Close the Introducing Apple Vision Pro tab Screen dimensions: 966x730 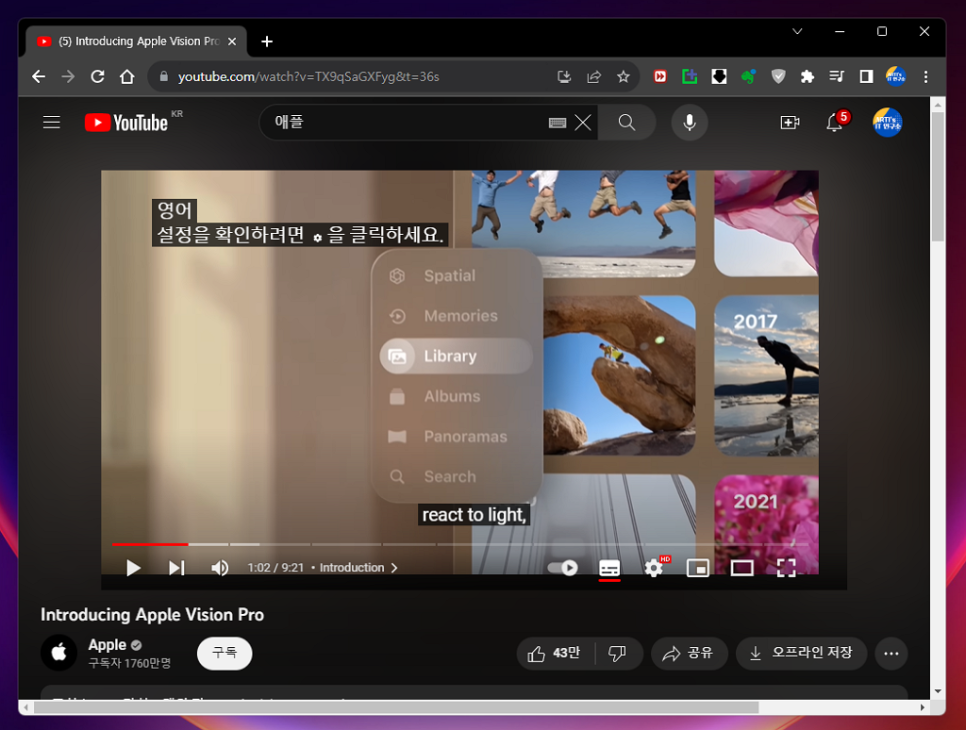tap(232, 41)
